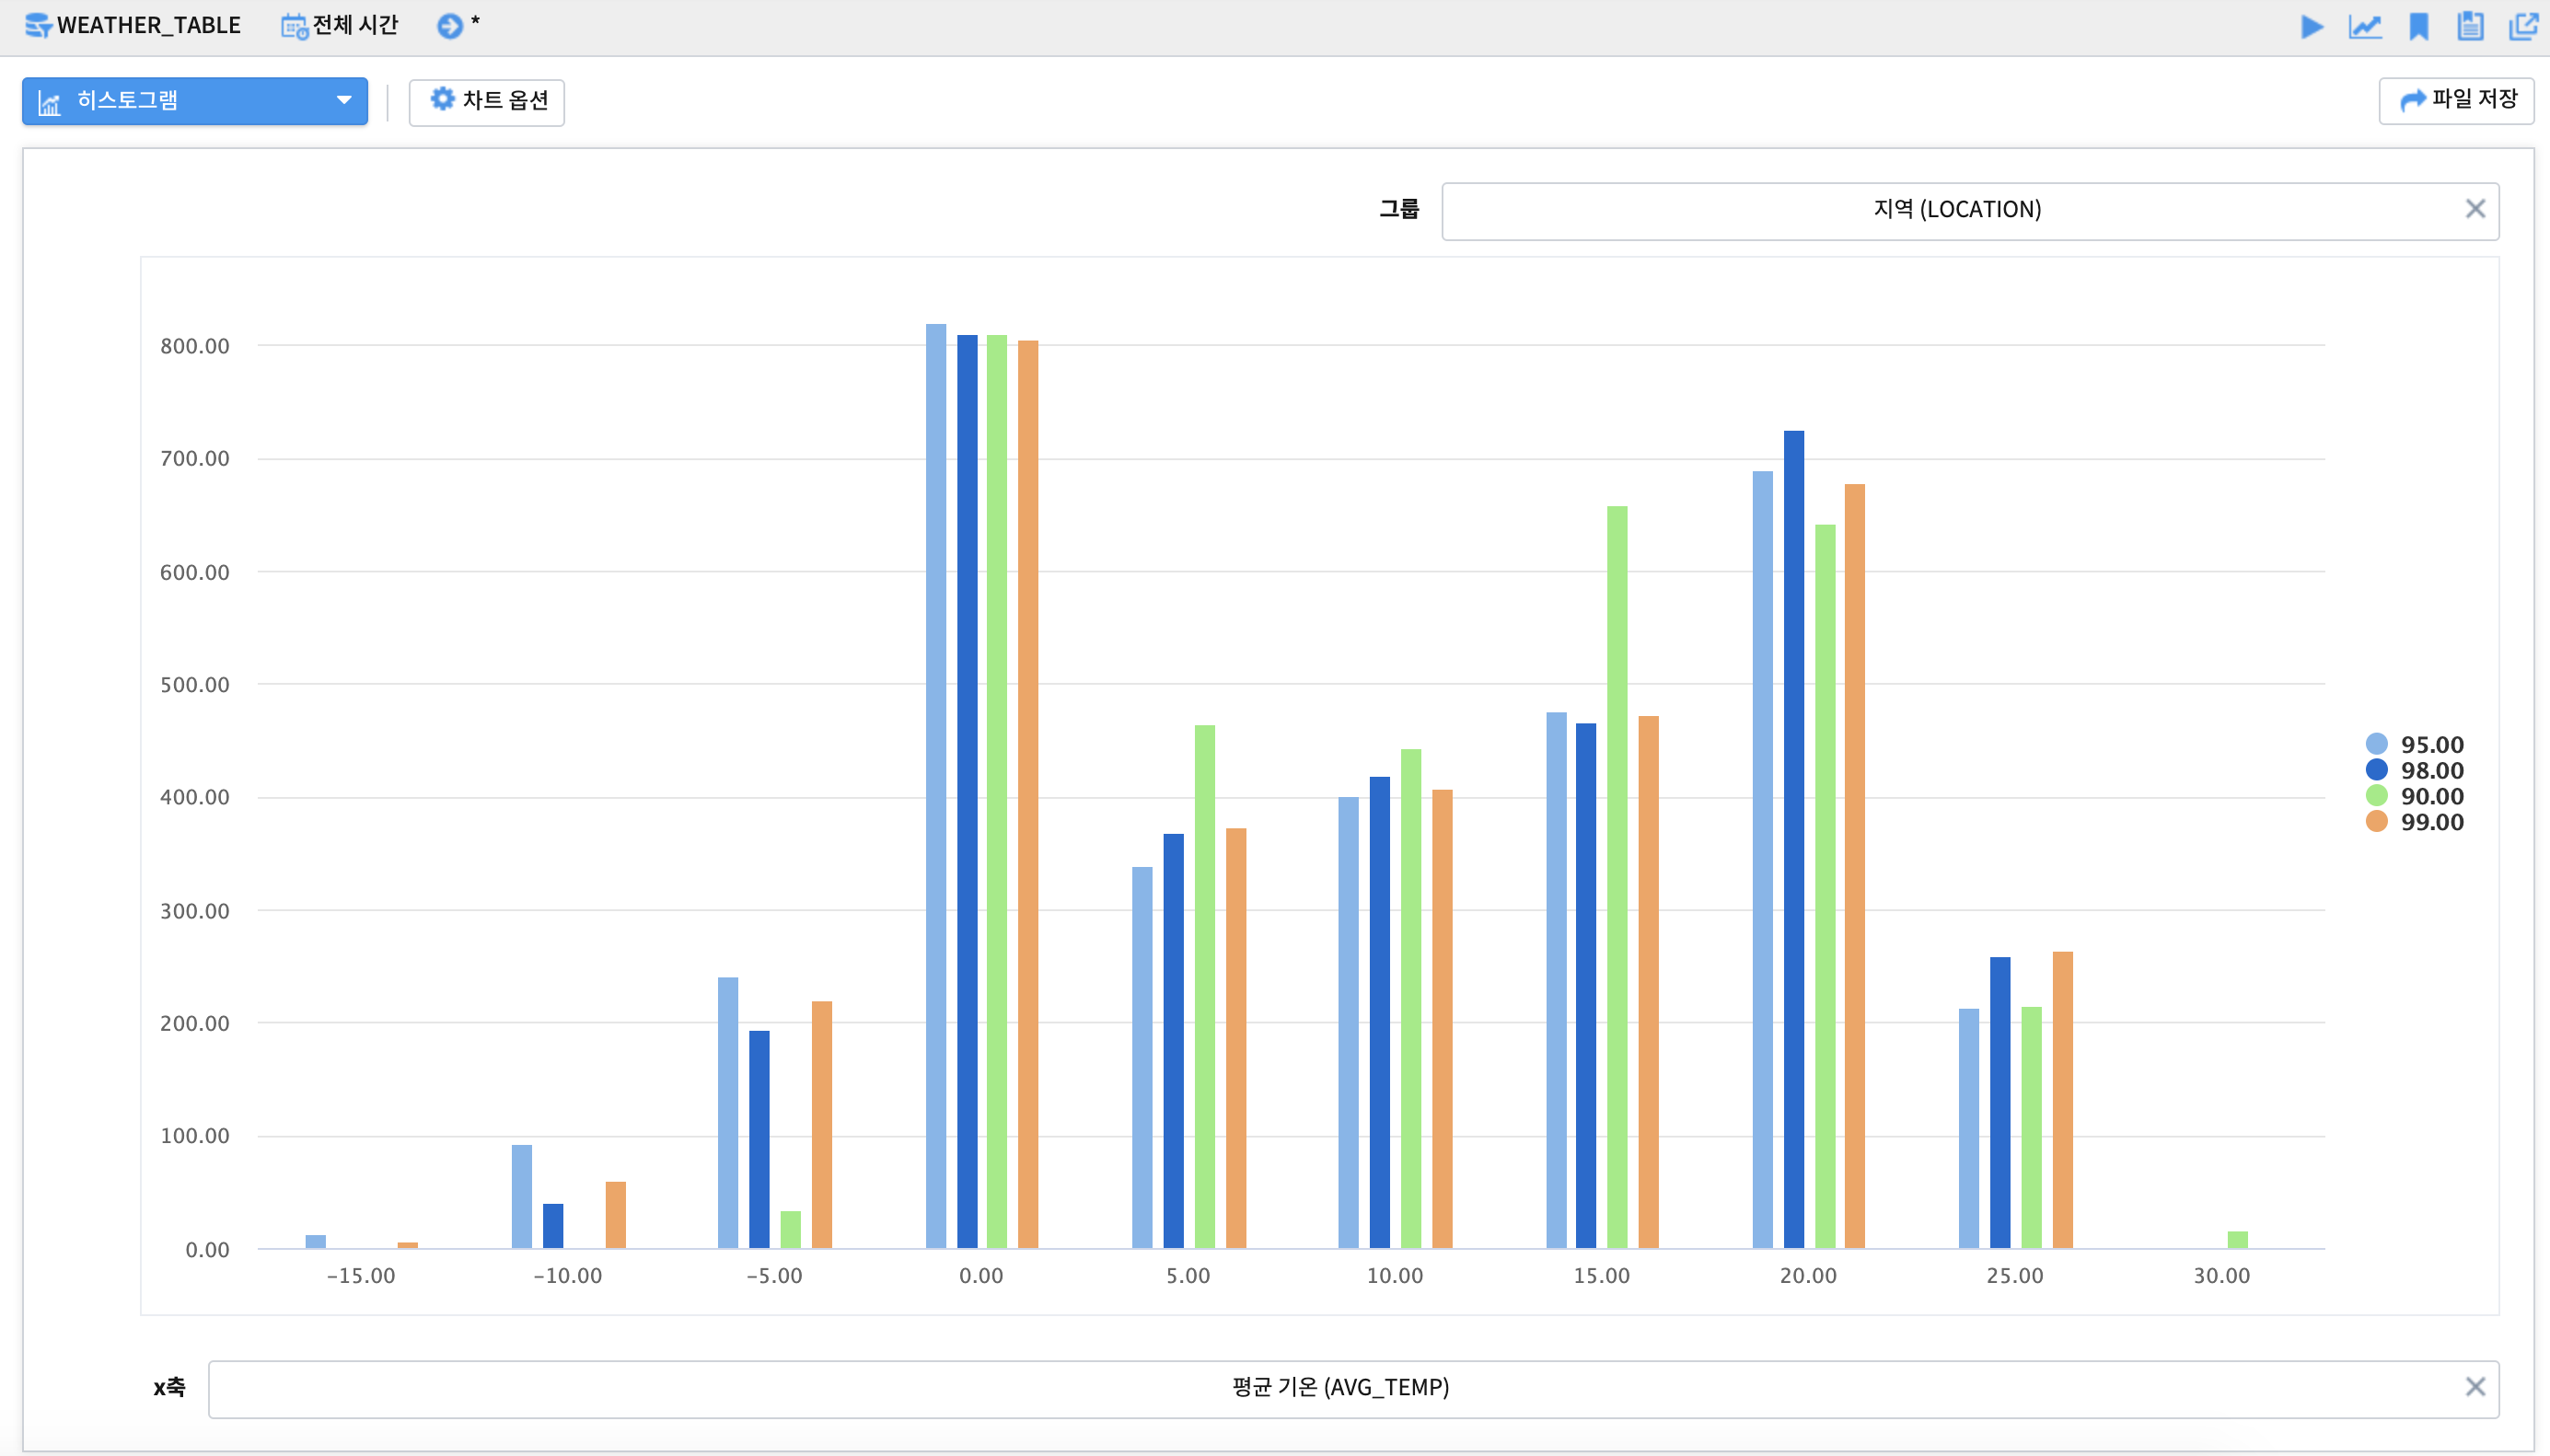Open the line chart icon in top bar
The height and width of the screenshot is (1456, 2550).
tap(2365, 27)
